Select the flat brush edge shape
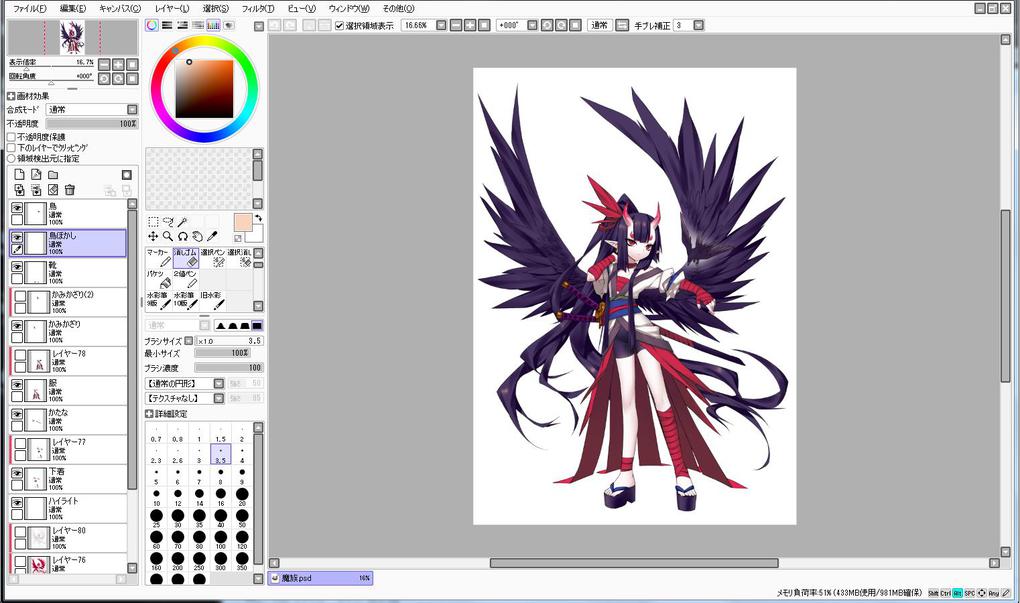 [x=257, y=325]
